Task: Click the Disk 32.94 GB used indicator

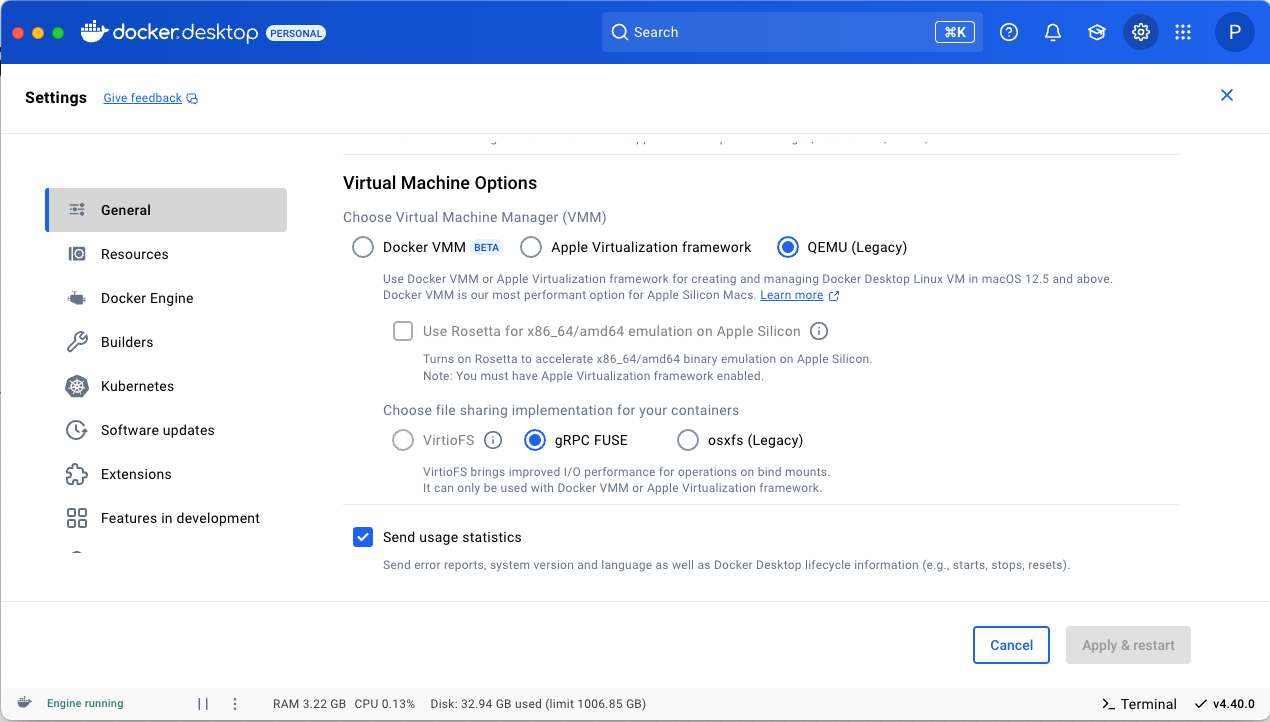Action: click(x=538, y=704)
